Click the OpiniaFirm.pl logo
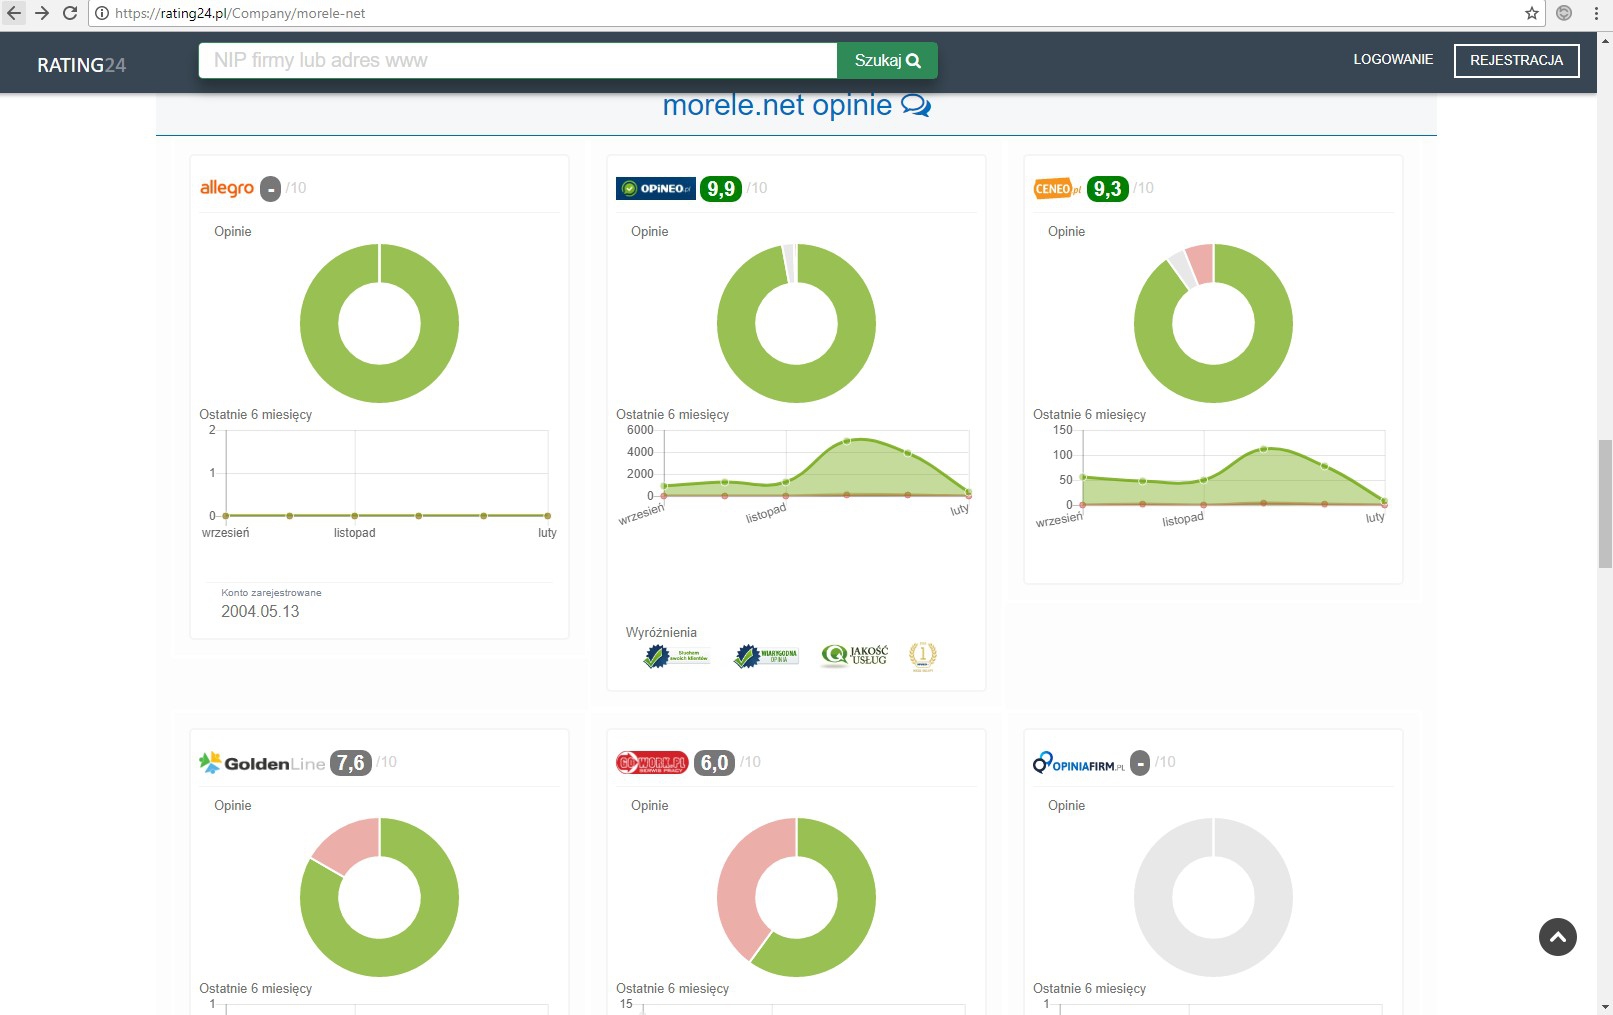 pyautogui.click(x=1078, y=763)
